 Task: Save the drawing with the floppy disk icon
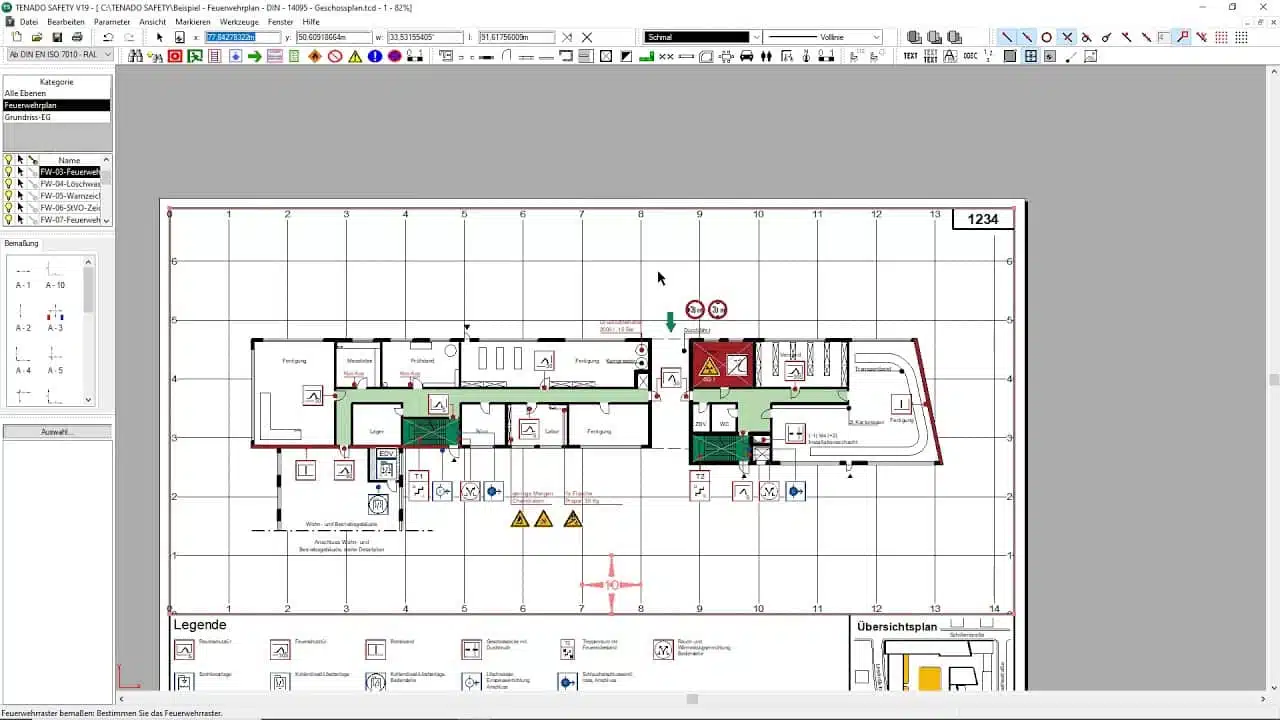coord(57,37)
